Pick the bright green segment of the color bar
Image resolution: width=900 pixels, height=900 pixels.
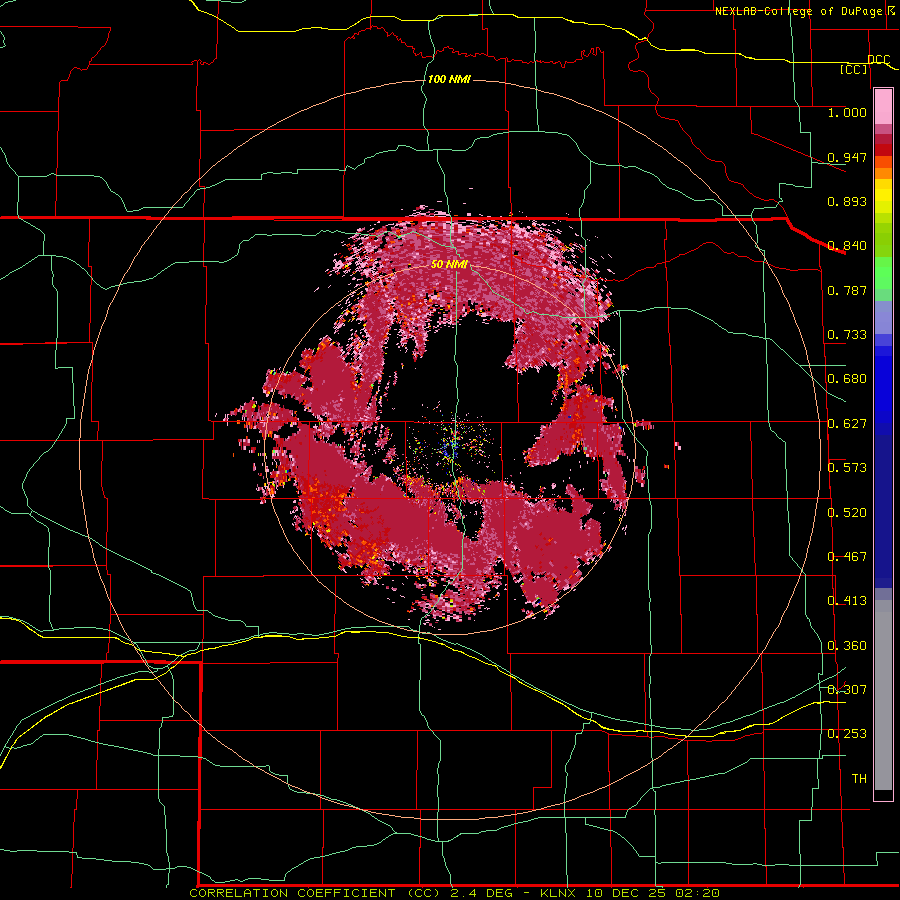point(883,273)
